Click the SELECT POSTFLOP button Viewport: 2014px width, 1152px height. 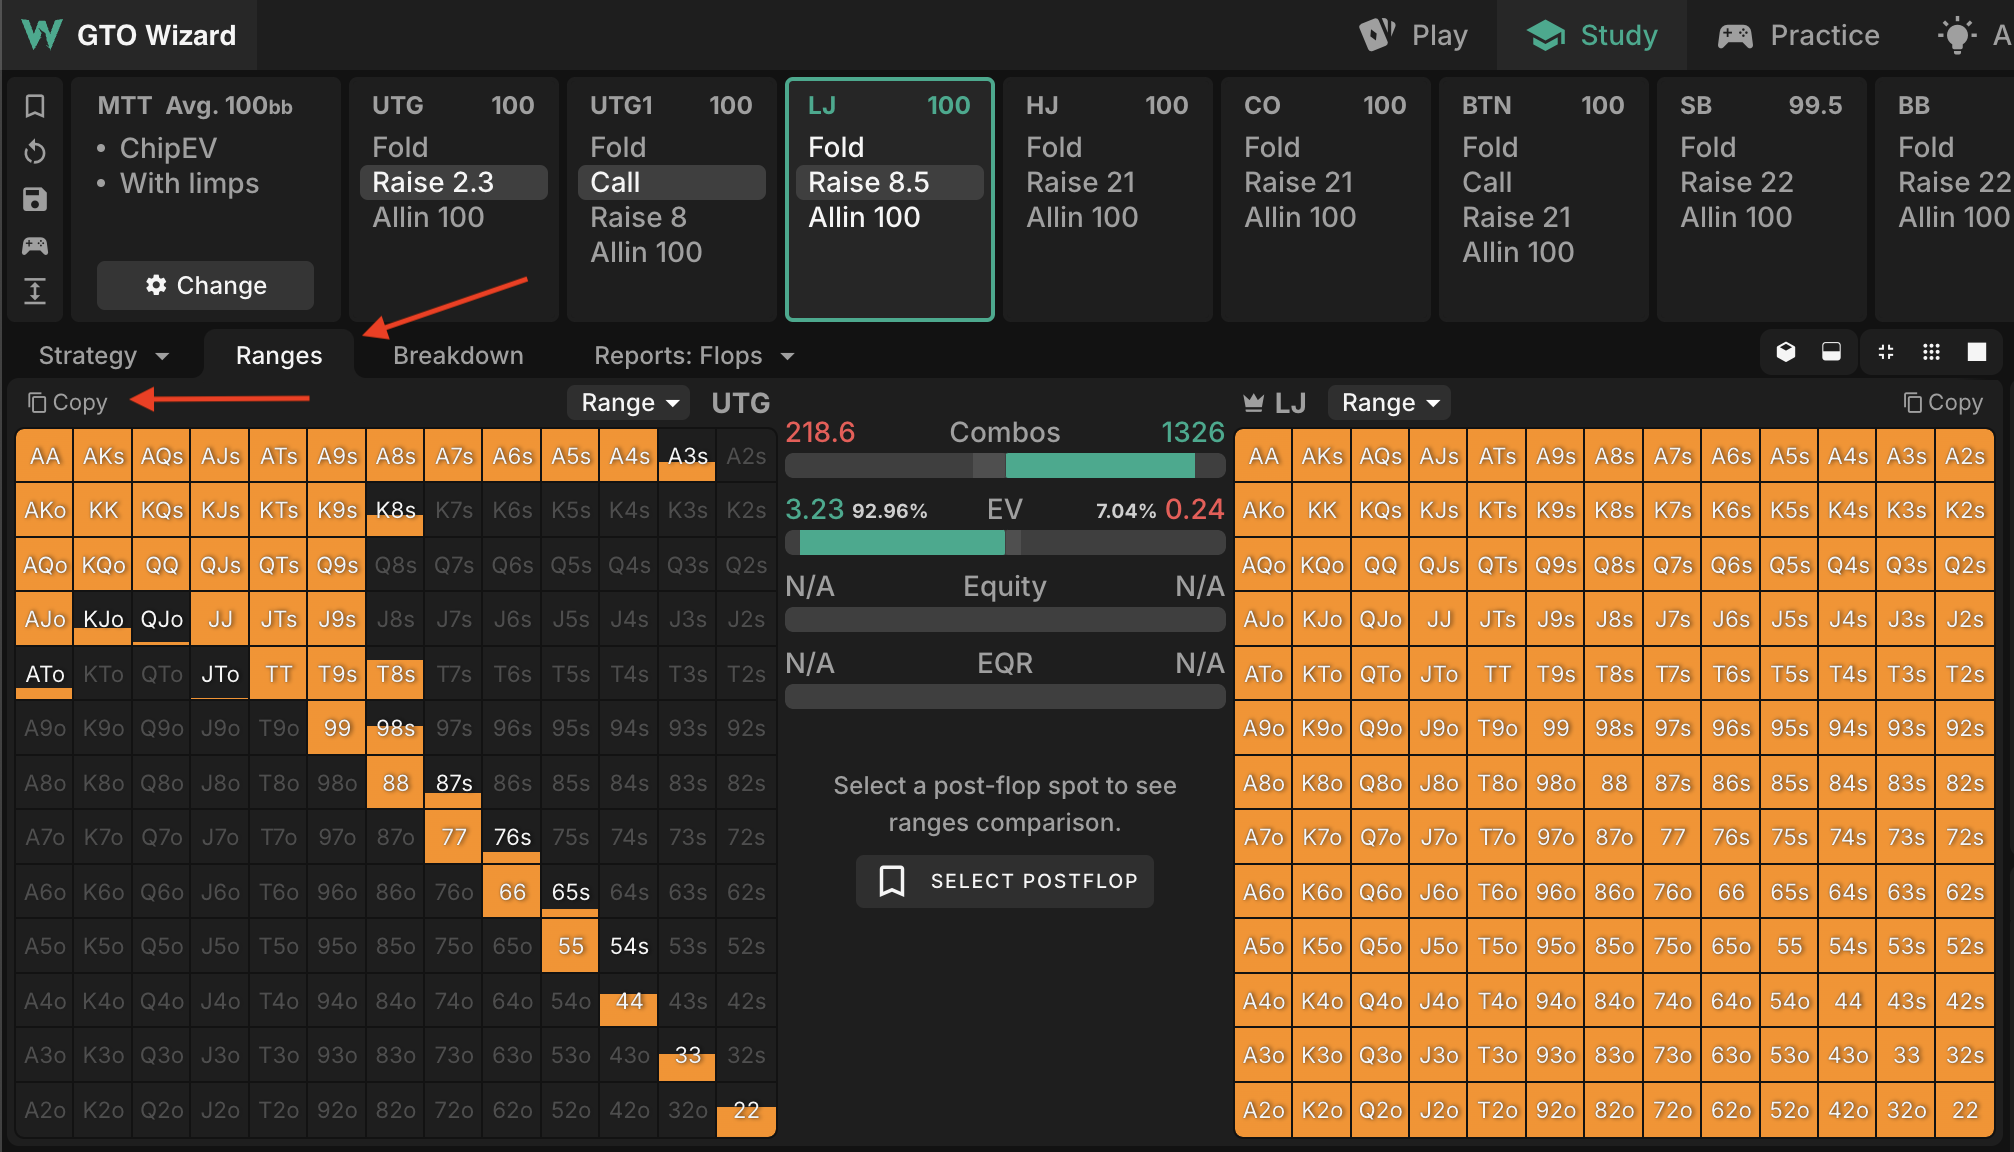click(1005, 881)
